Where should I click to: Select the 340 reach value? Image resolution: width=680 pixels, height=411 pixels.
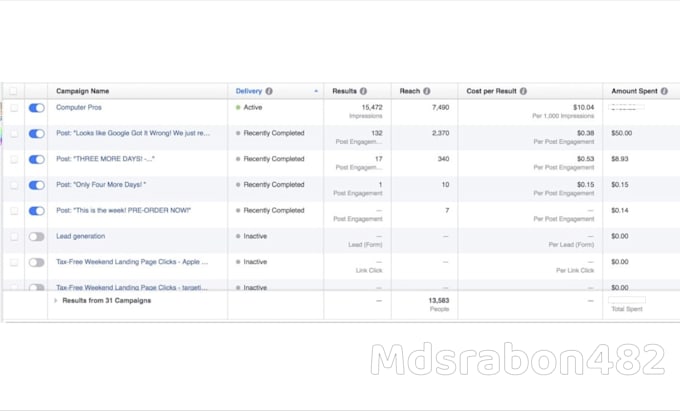click(443, 159)
